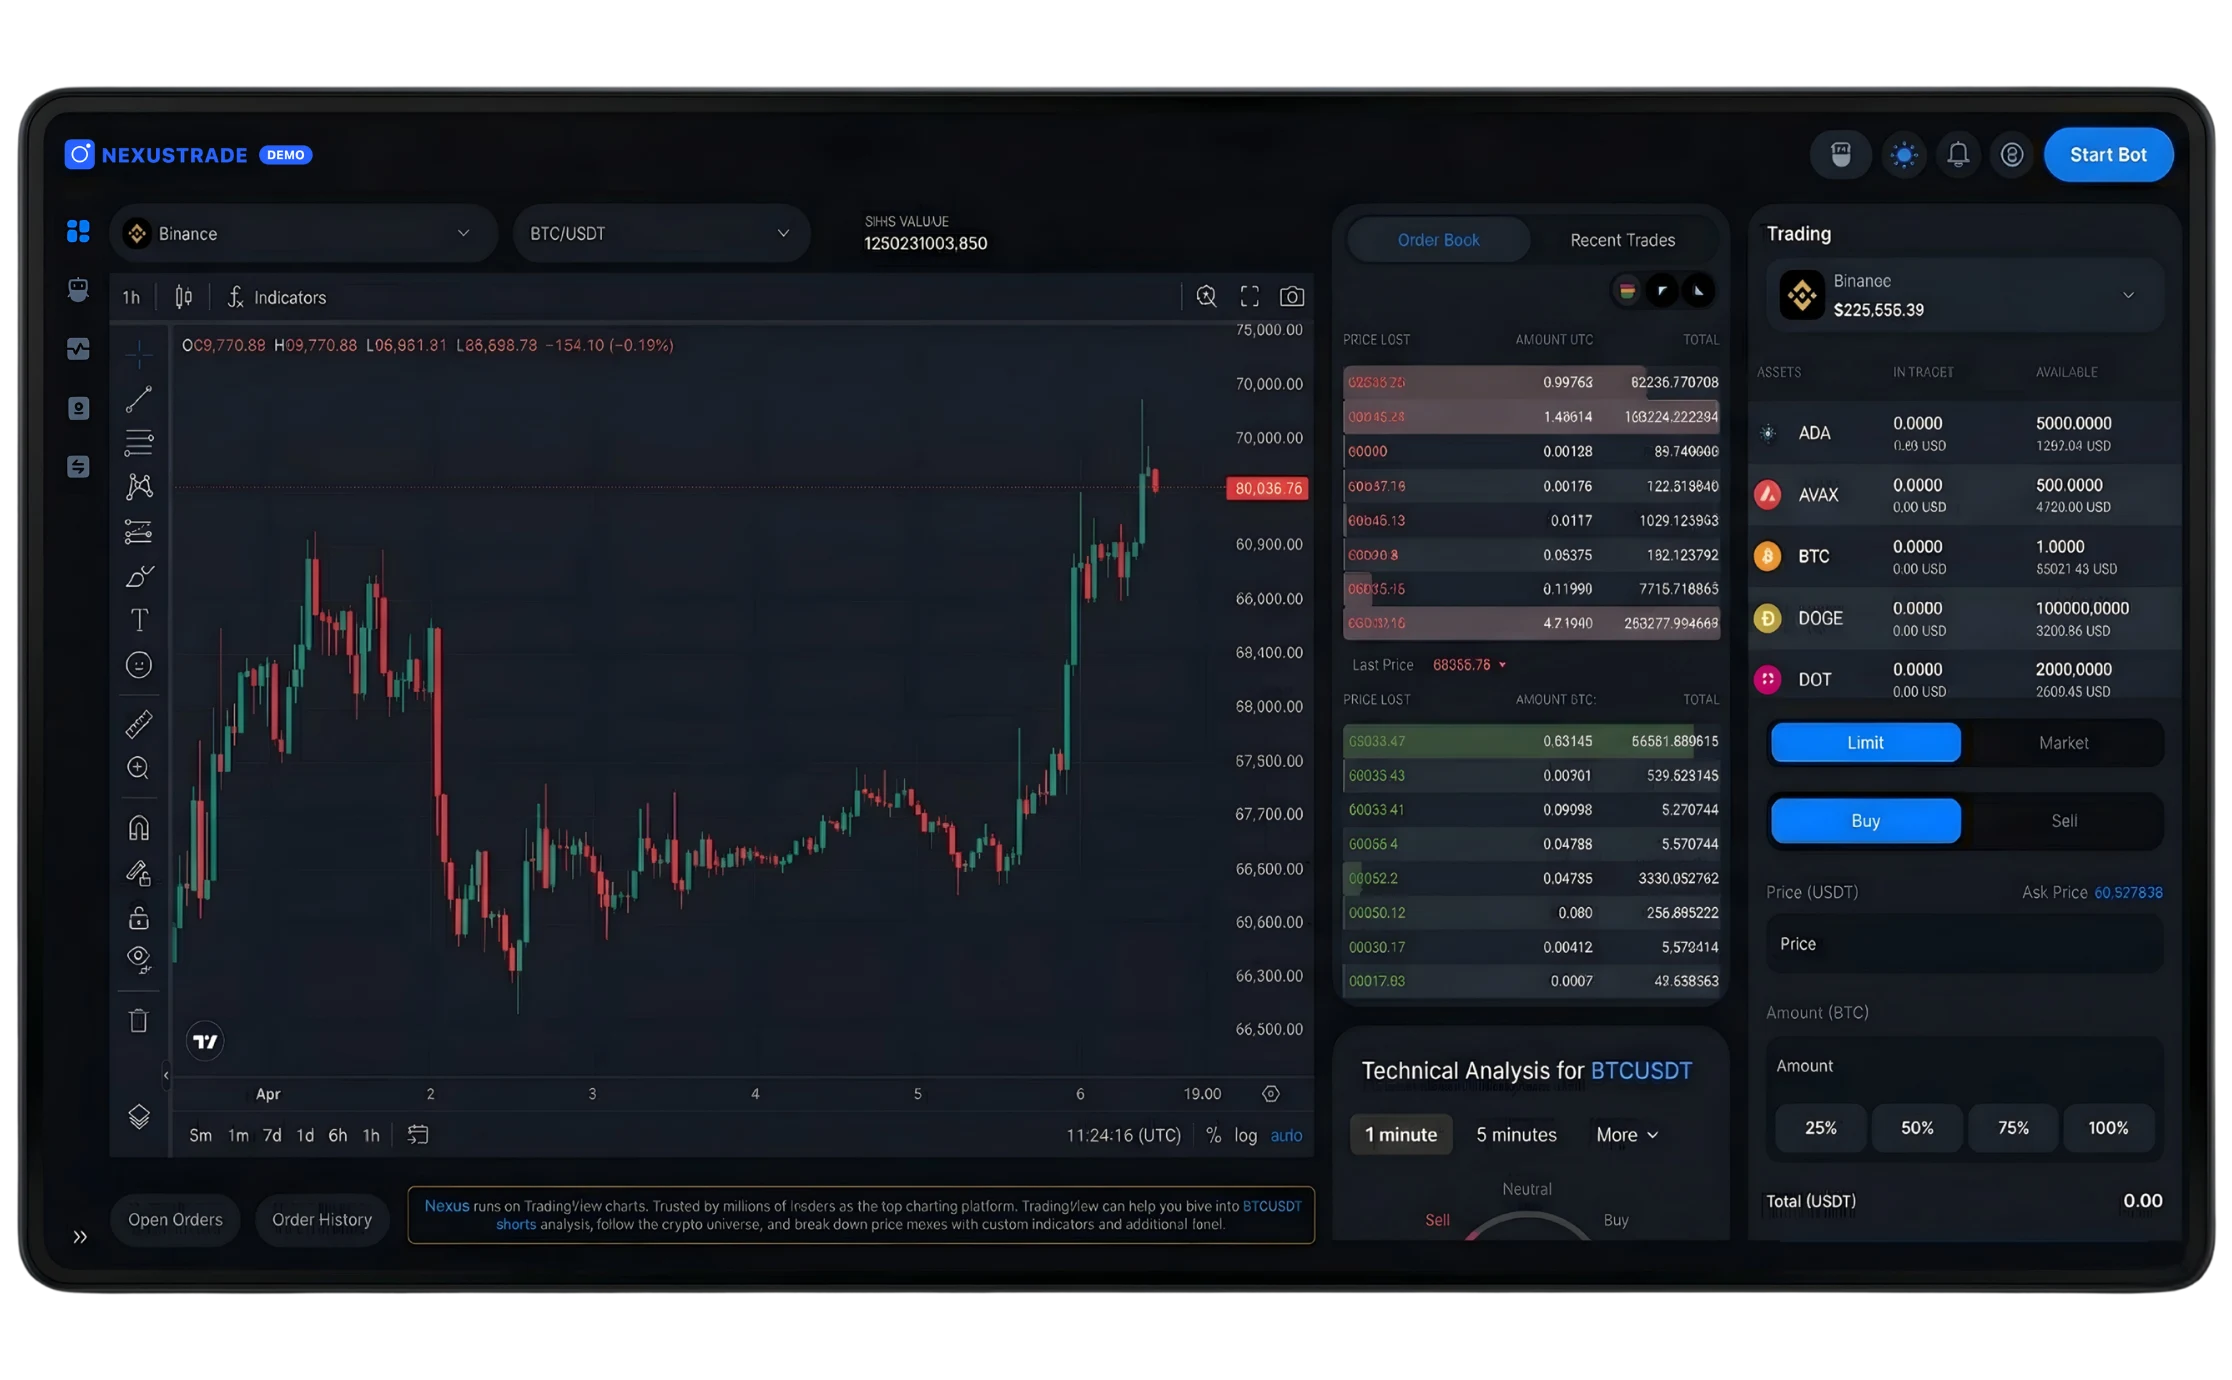Toggle log scale on the chart

[x=1245, y=1135]
